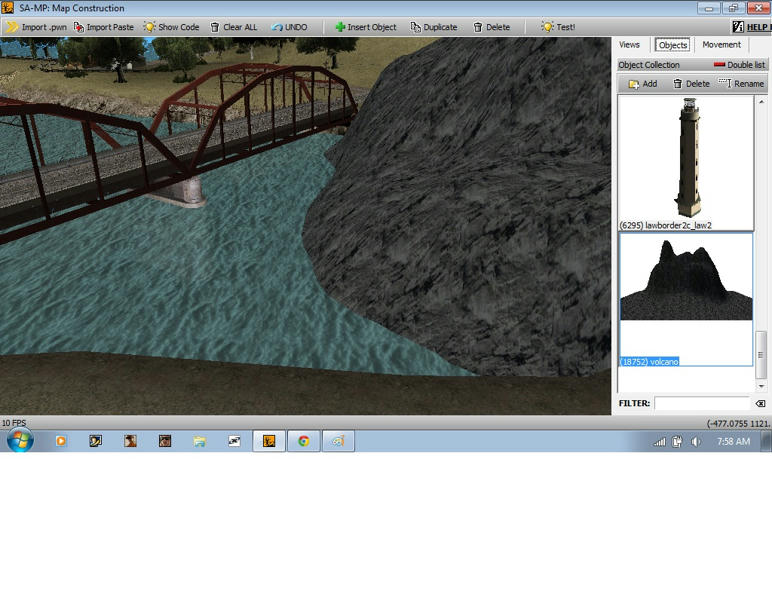Click Clear ALL trash button
The width and height of the screenshot is (772, 600).
pyautogui.click(x=234, y=27)
